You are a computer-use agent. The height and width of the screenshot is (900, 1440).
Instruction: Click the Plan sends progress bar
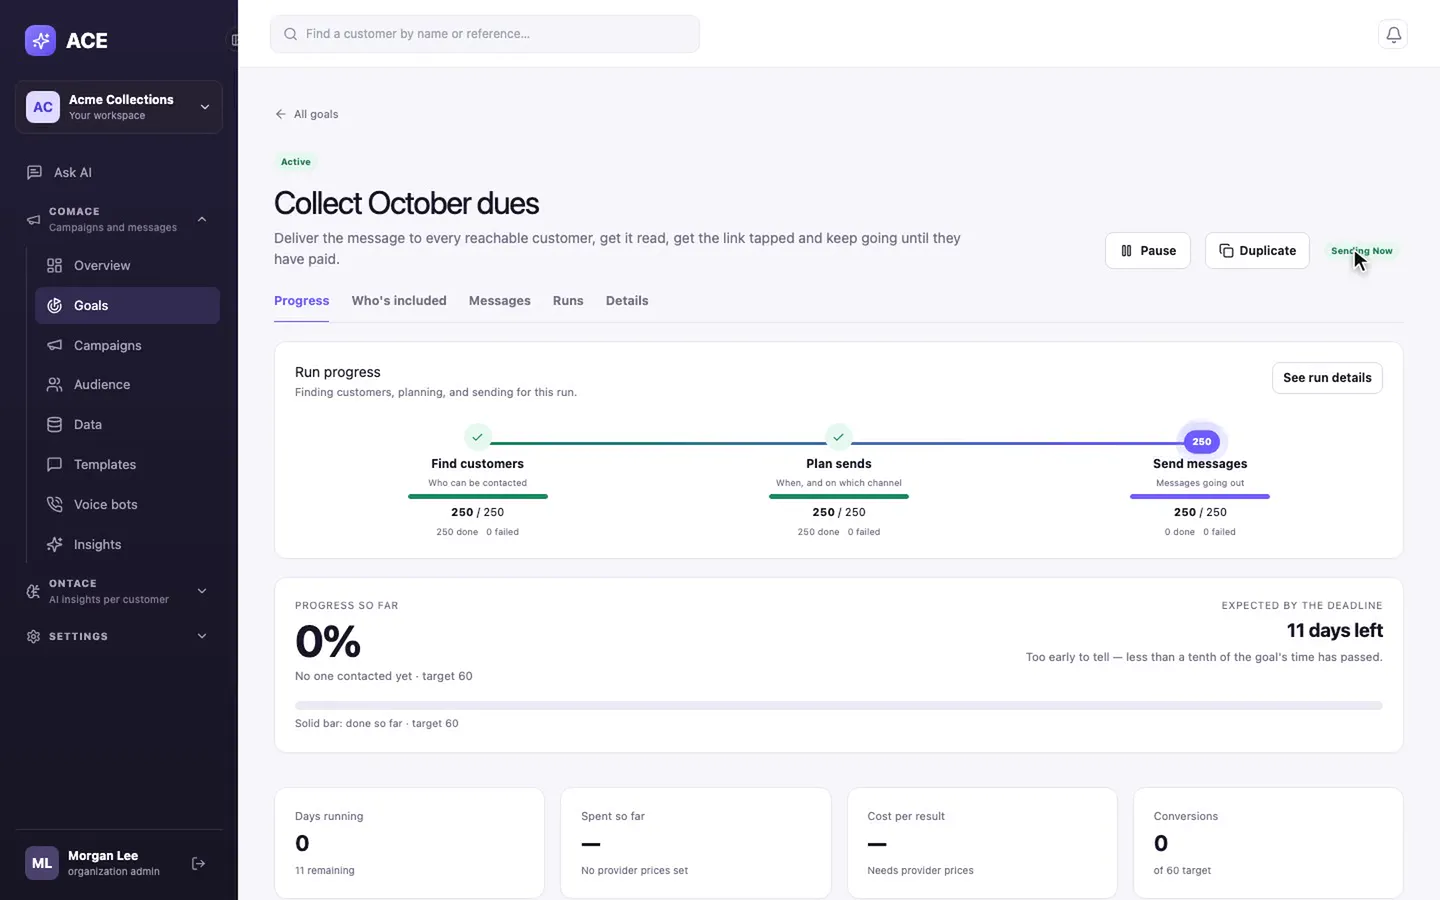838,496
